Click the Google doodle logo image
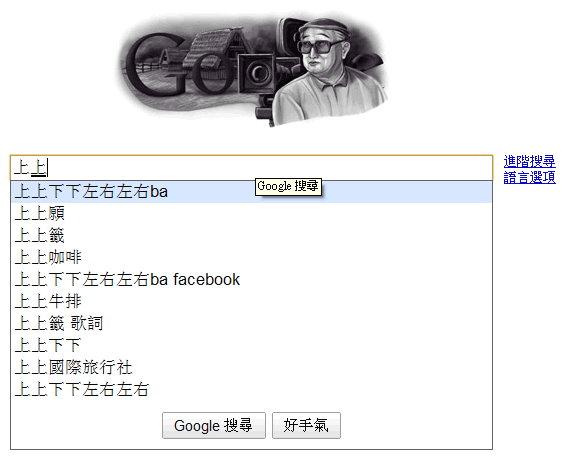This screenshot has height=459, width=562. (x=253, y=71)
